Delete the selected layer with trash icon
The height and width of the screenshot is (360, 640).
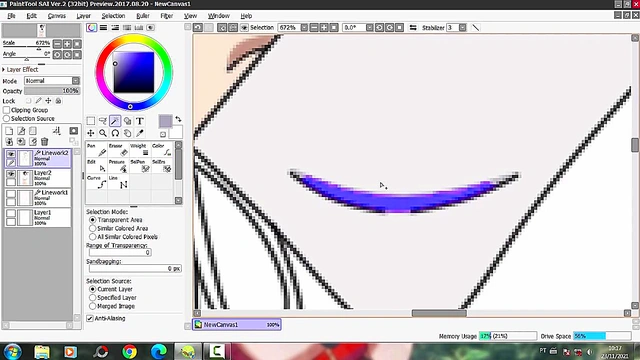44,142
